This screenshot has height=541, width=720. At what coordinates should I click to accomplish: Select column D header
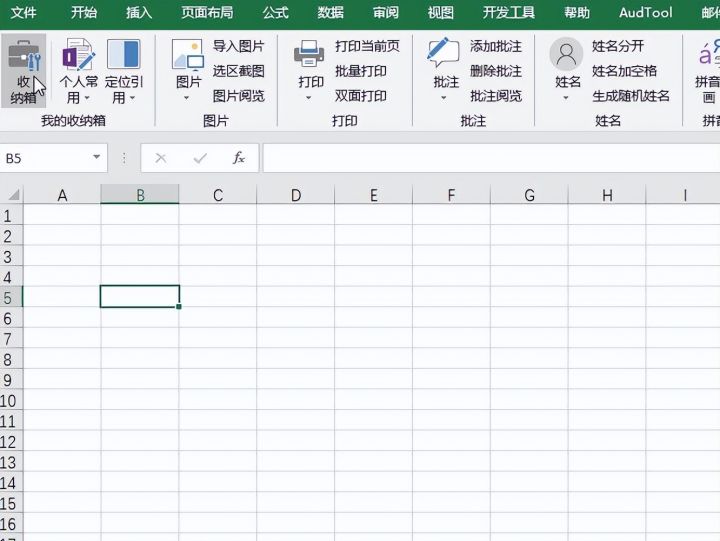click(296, 195)
